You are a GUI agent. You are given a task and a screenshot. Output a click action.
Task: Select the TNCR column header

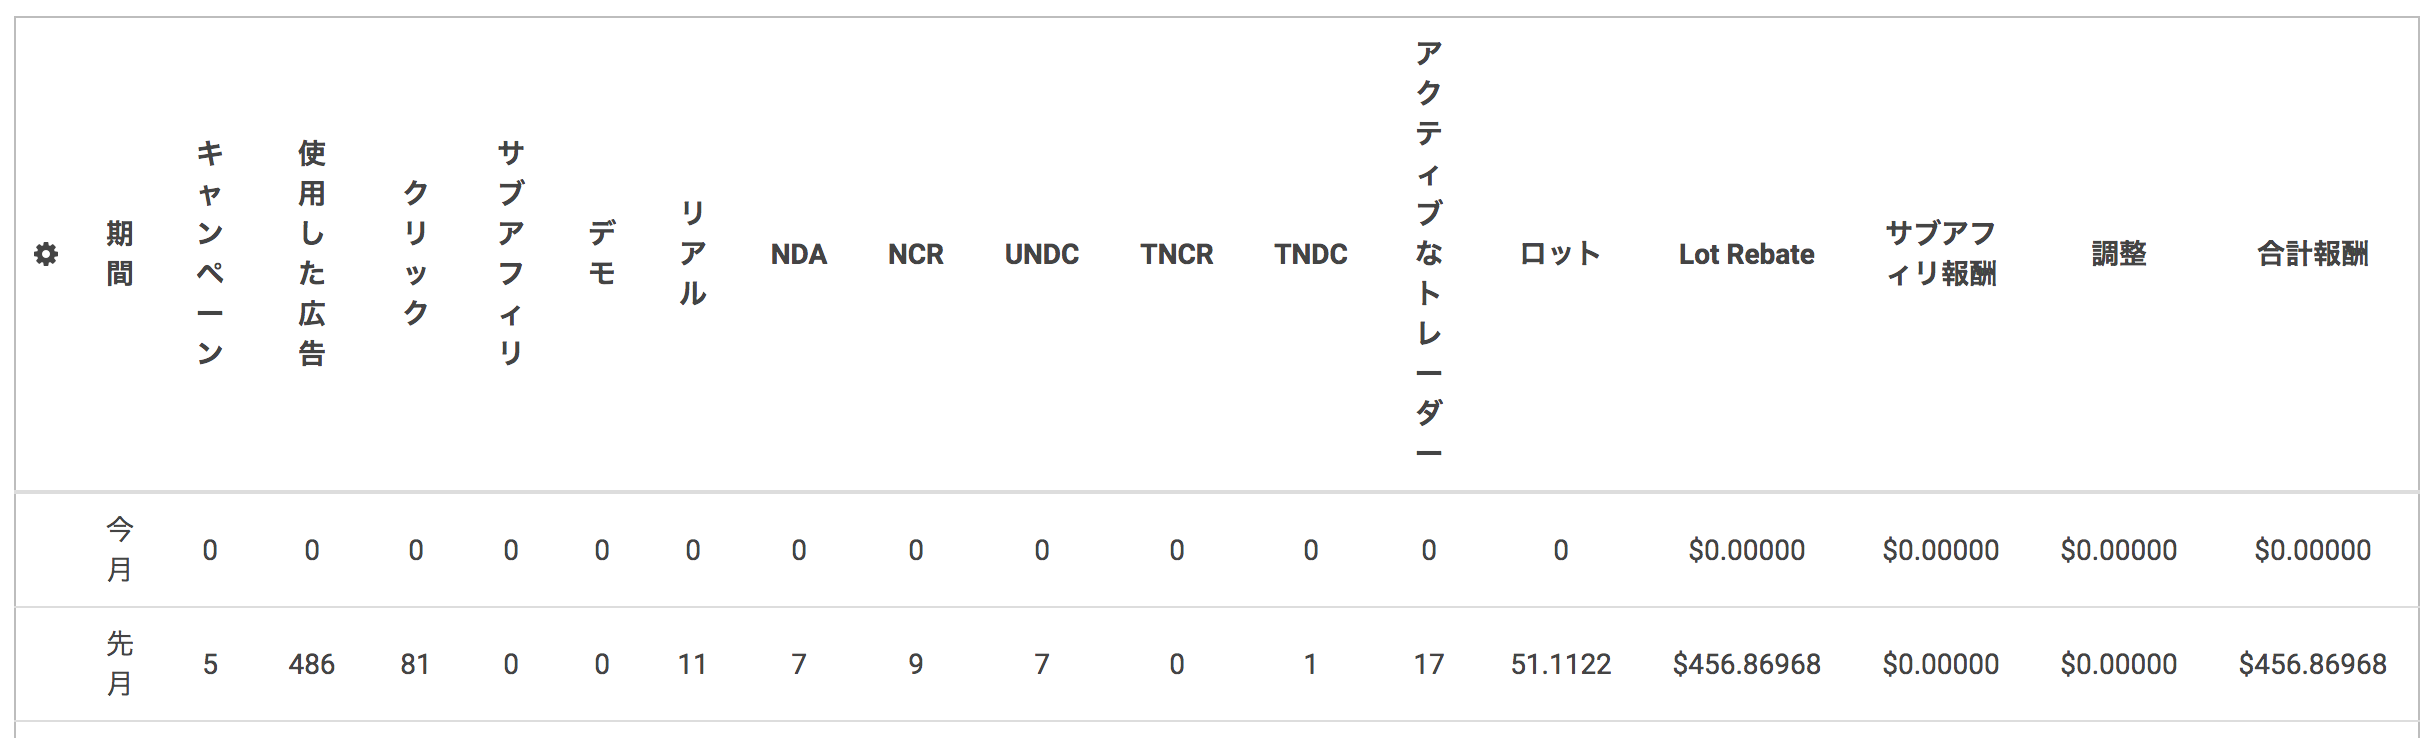coord(1177,254)
